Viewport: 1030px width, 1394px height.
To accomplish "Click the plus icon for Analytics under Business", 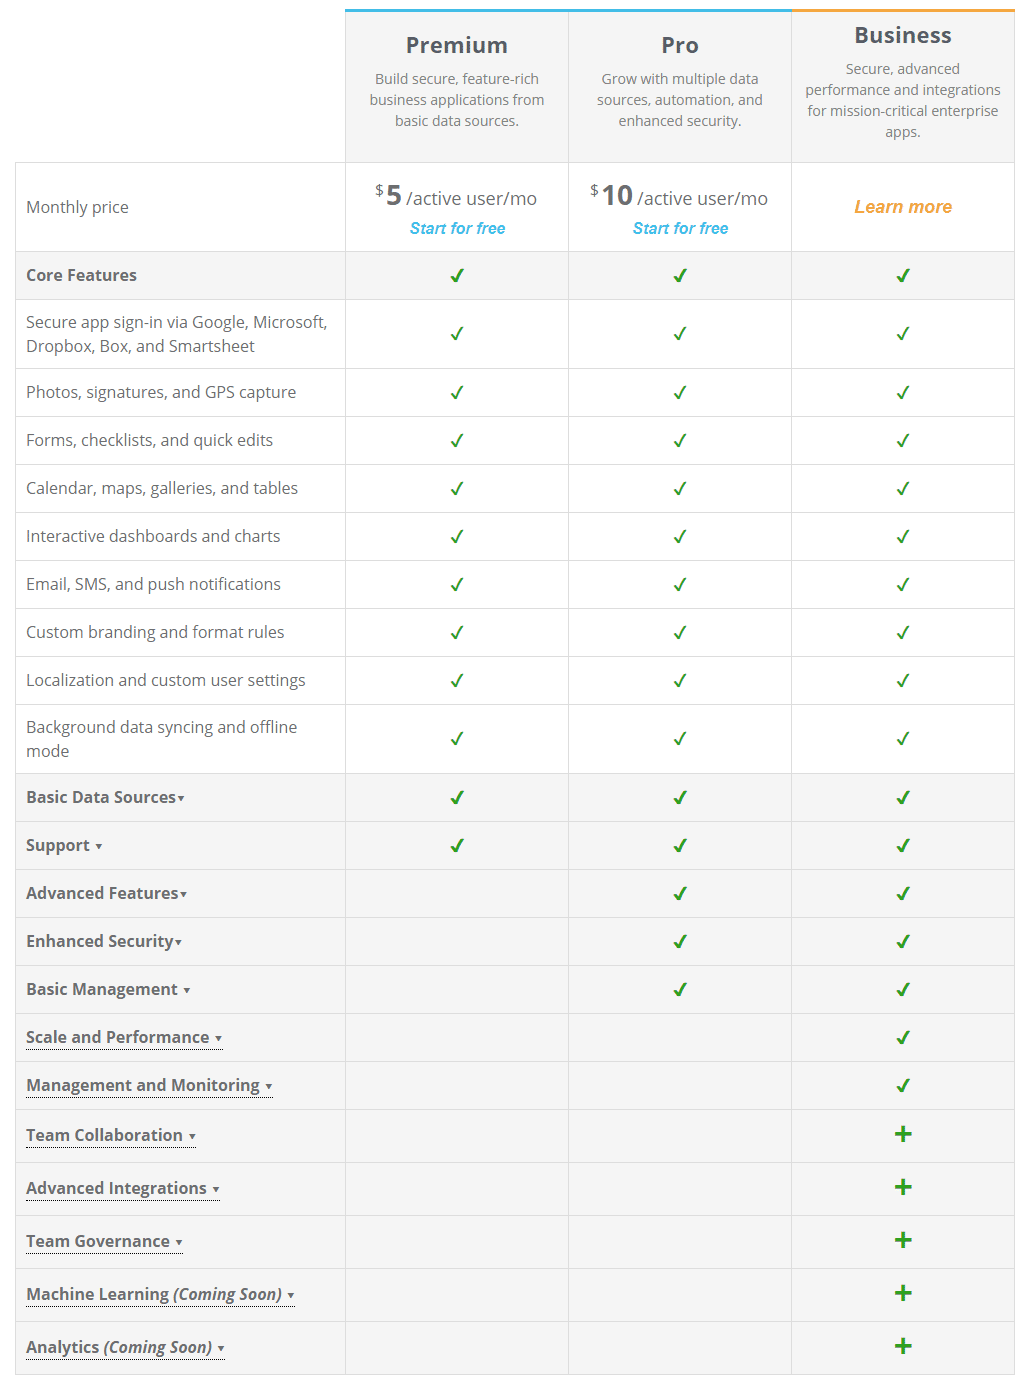I will (x=902, y=1347).
